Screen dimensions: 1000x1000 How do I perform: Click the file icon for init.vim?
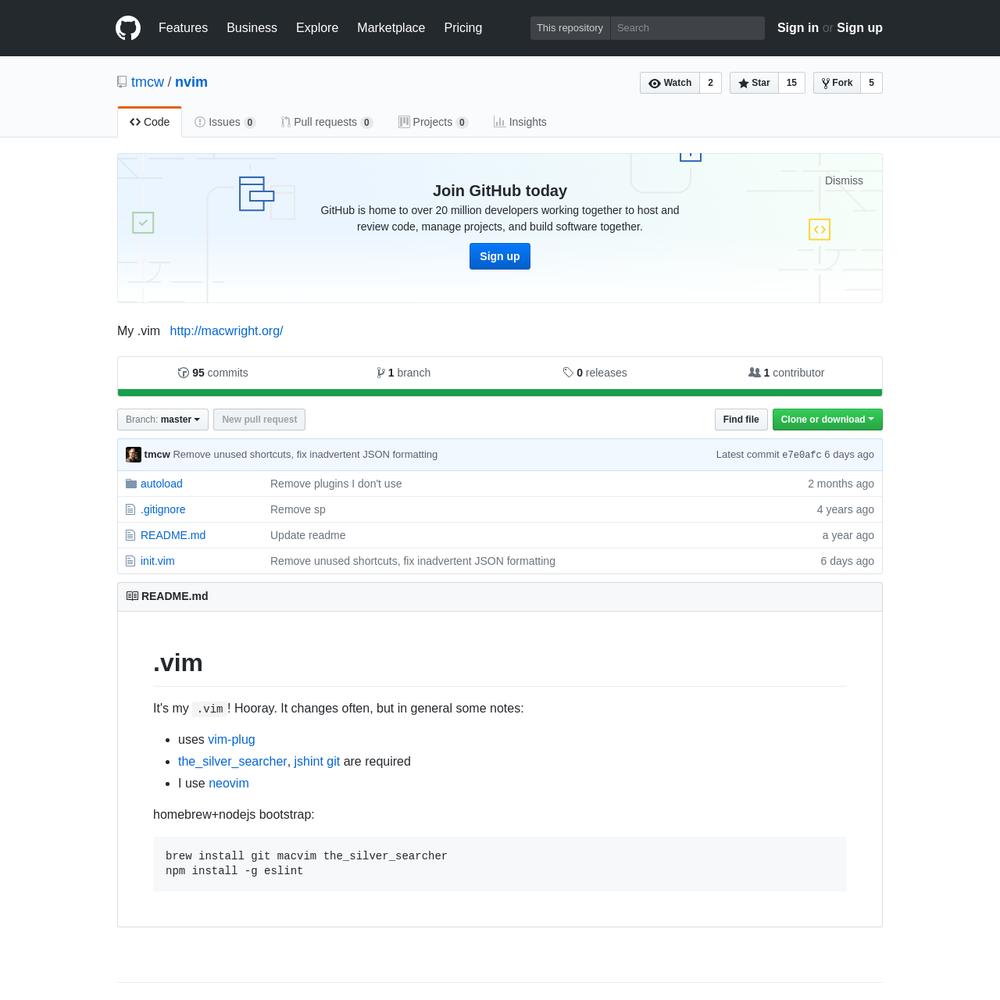pos(130,561)
